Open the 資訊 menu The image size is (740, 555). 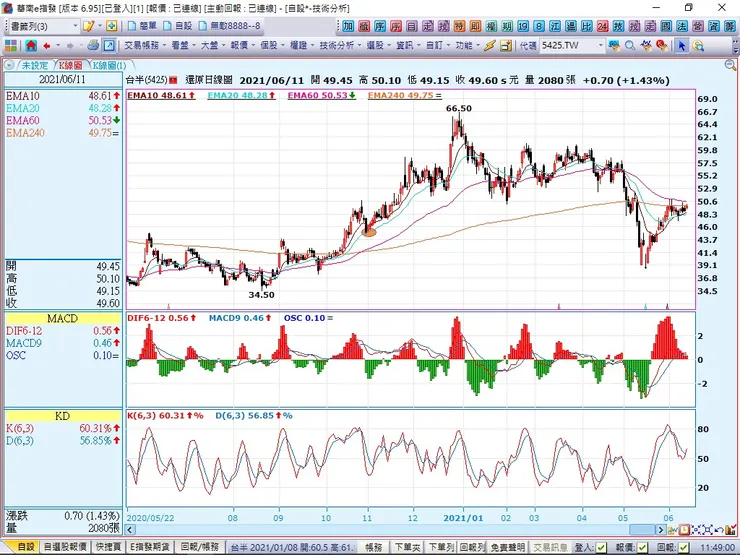tap(408, 46)
